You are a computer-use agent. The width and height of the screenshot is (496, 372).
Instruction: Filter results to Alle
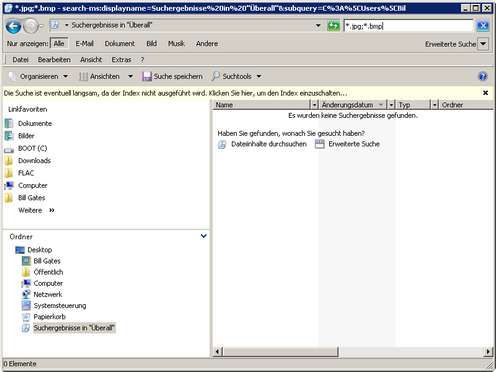[x=59, y=44]
